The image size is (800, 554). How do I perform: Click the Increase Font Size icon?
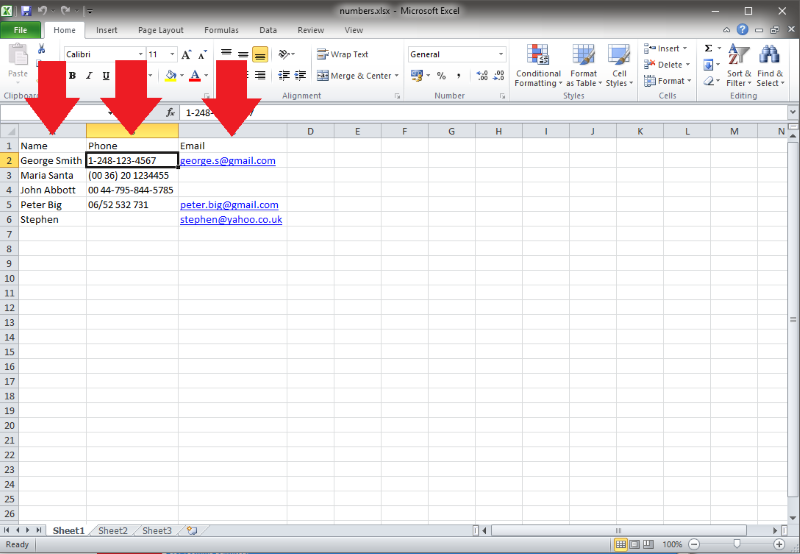click(x=186, y=55)
